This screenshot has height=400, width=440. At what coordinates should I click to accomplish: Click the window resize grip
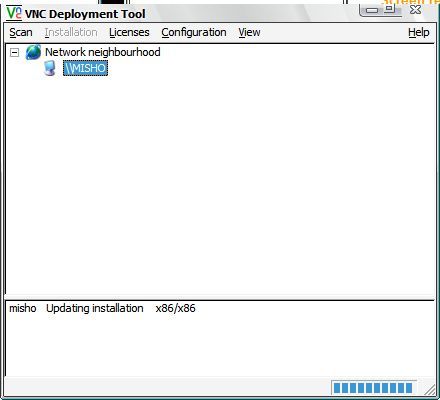pyautogui.click(x=430, y=389)
